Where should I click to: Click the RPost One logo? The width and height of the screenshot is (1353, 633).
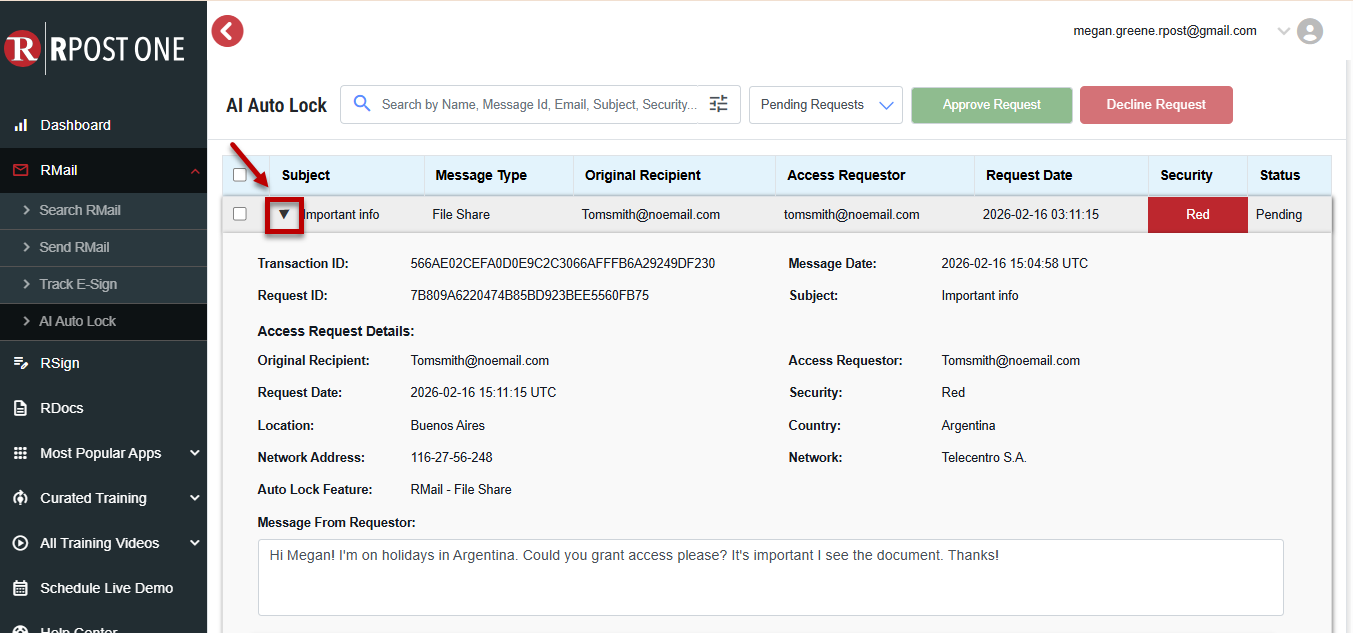pyautogui.click(x=96, y=48)
